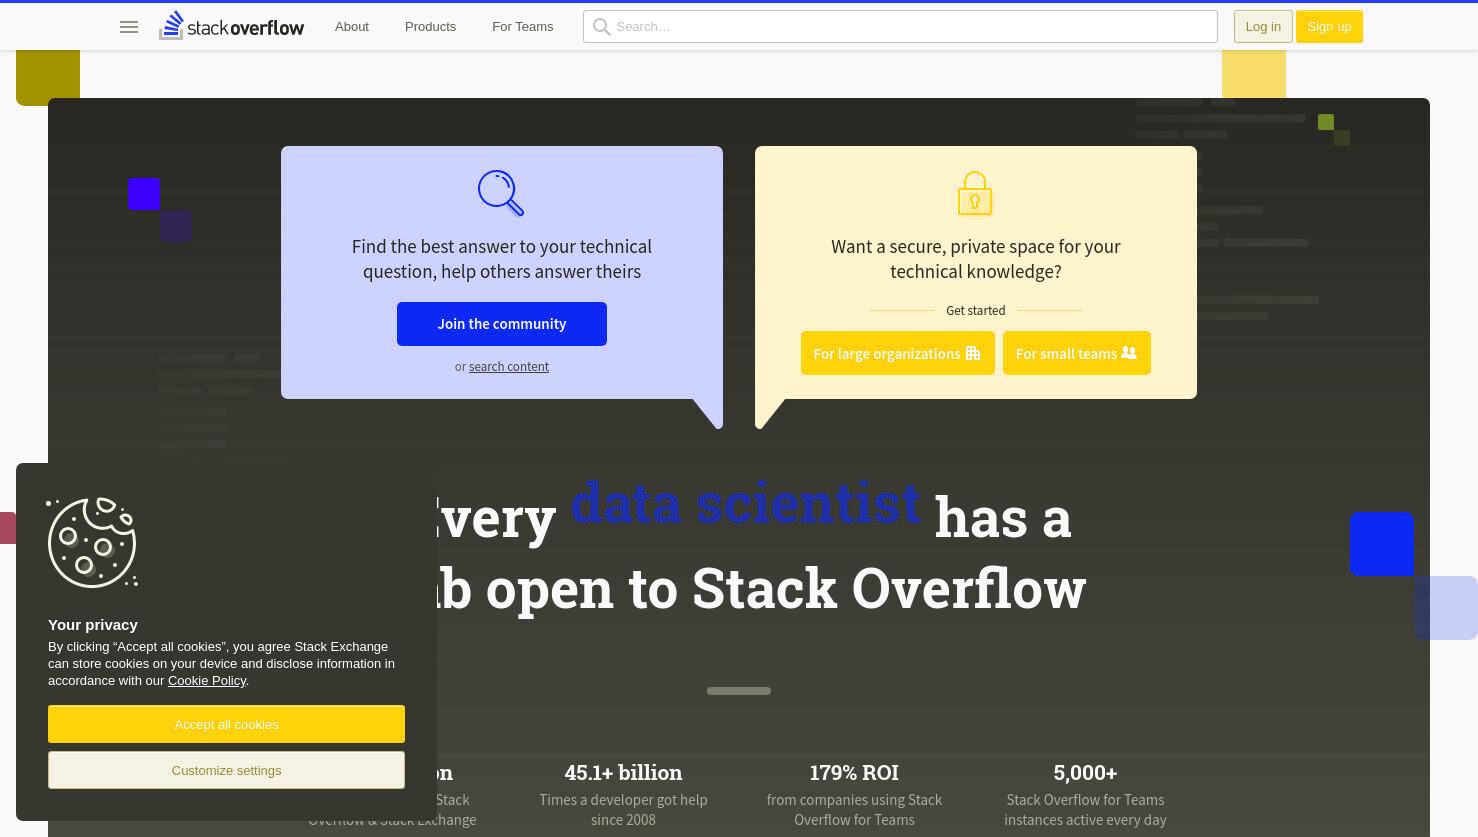The width and height of the screenshot is (1478, 837).
Task: Follow the search content link
Action: pyautogui.click(x=509, y=367)
